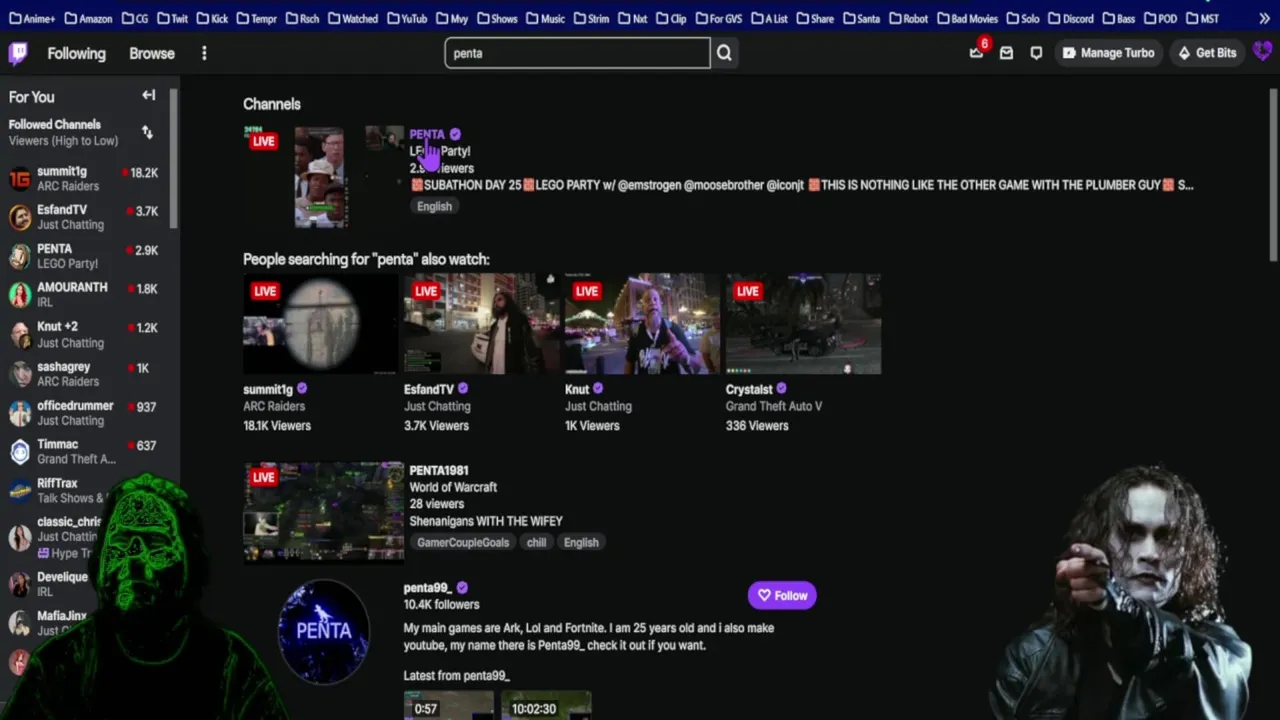Click the English tag under PENTA stream
Image resolution: width=1280 pixels, height=720 pixels.
(x=434, y=206)
